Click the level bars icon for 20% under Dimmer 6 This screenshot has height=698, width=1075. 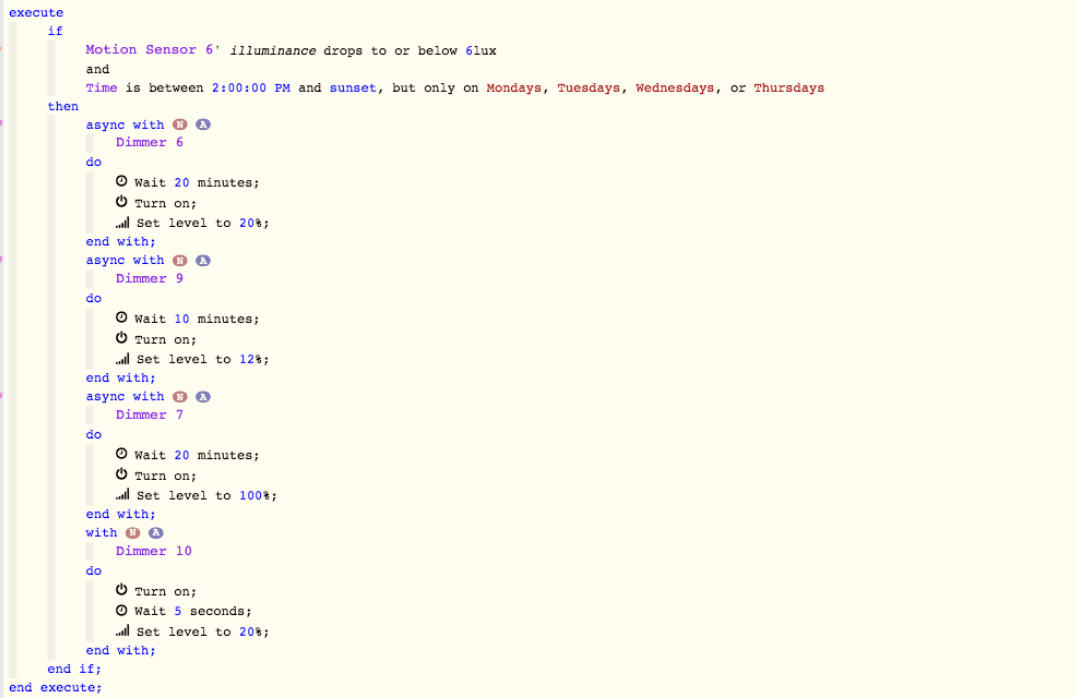click(x=123, y=222)
